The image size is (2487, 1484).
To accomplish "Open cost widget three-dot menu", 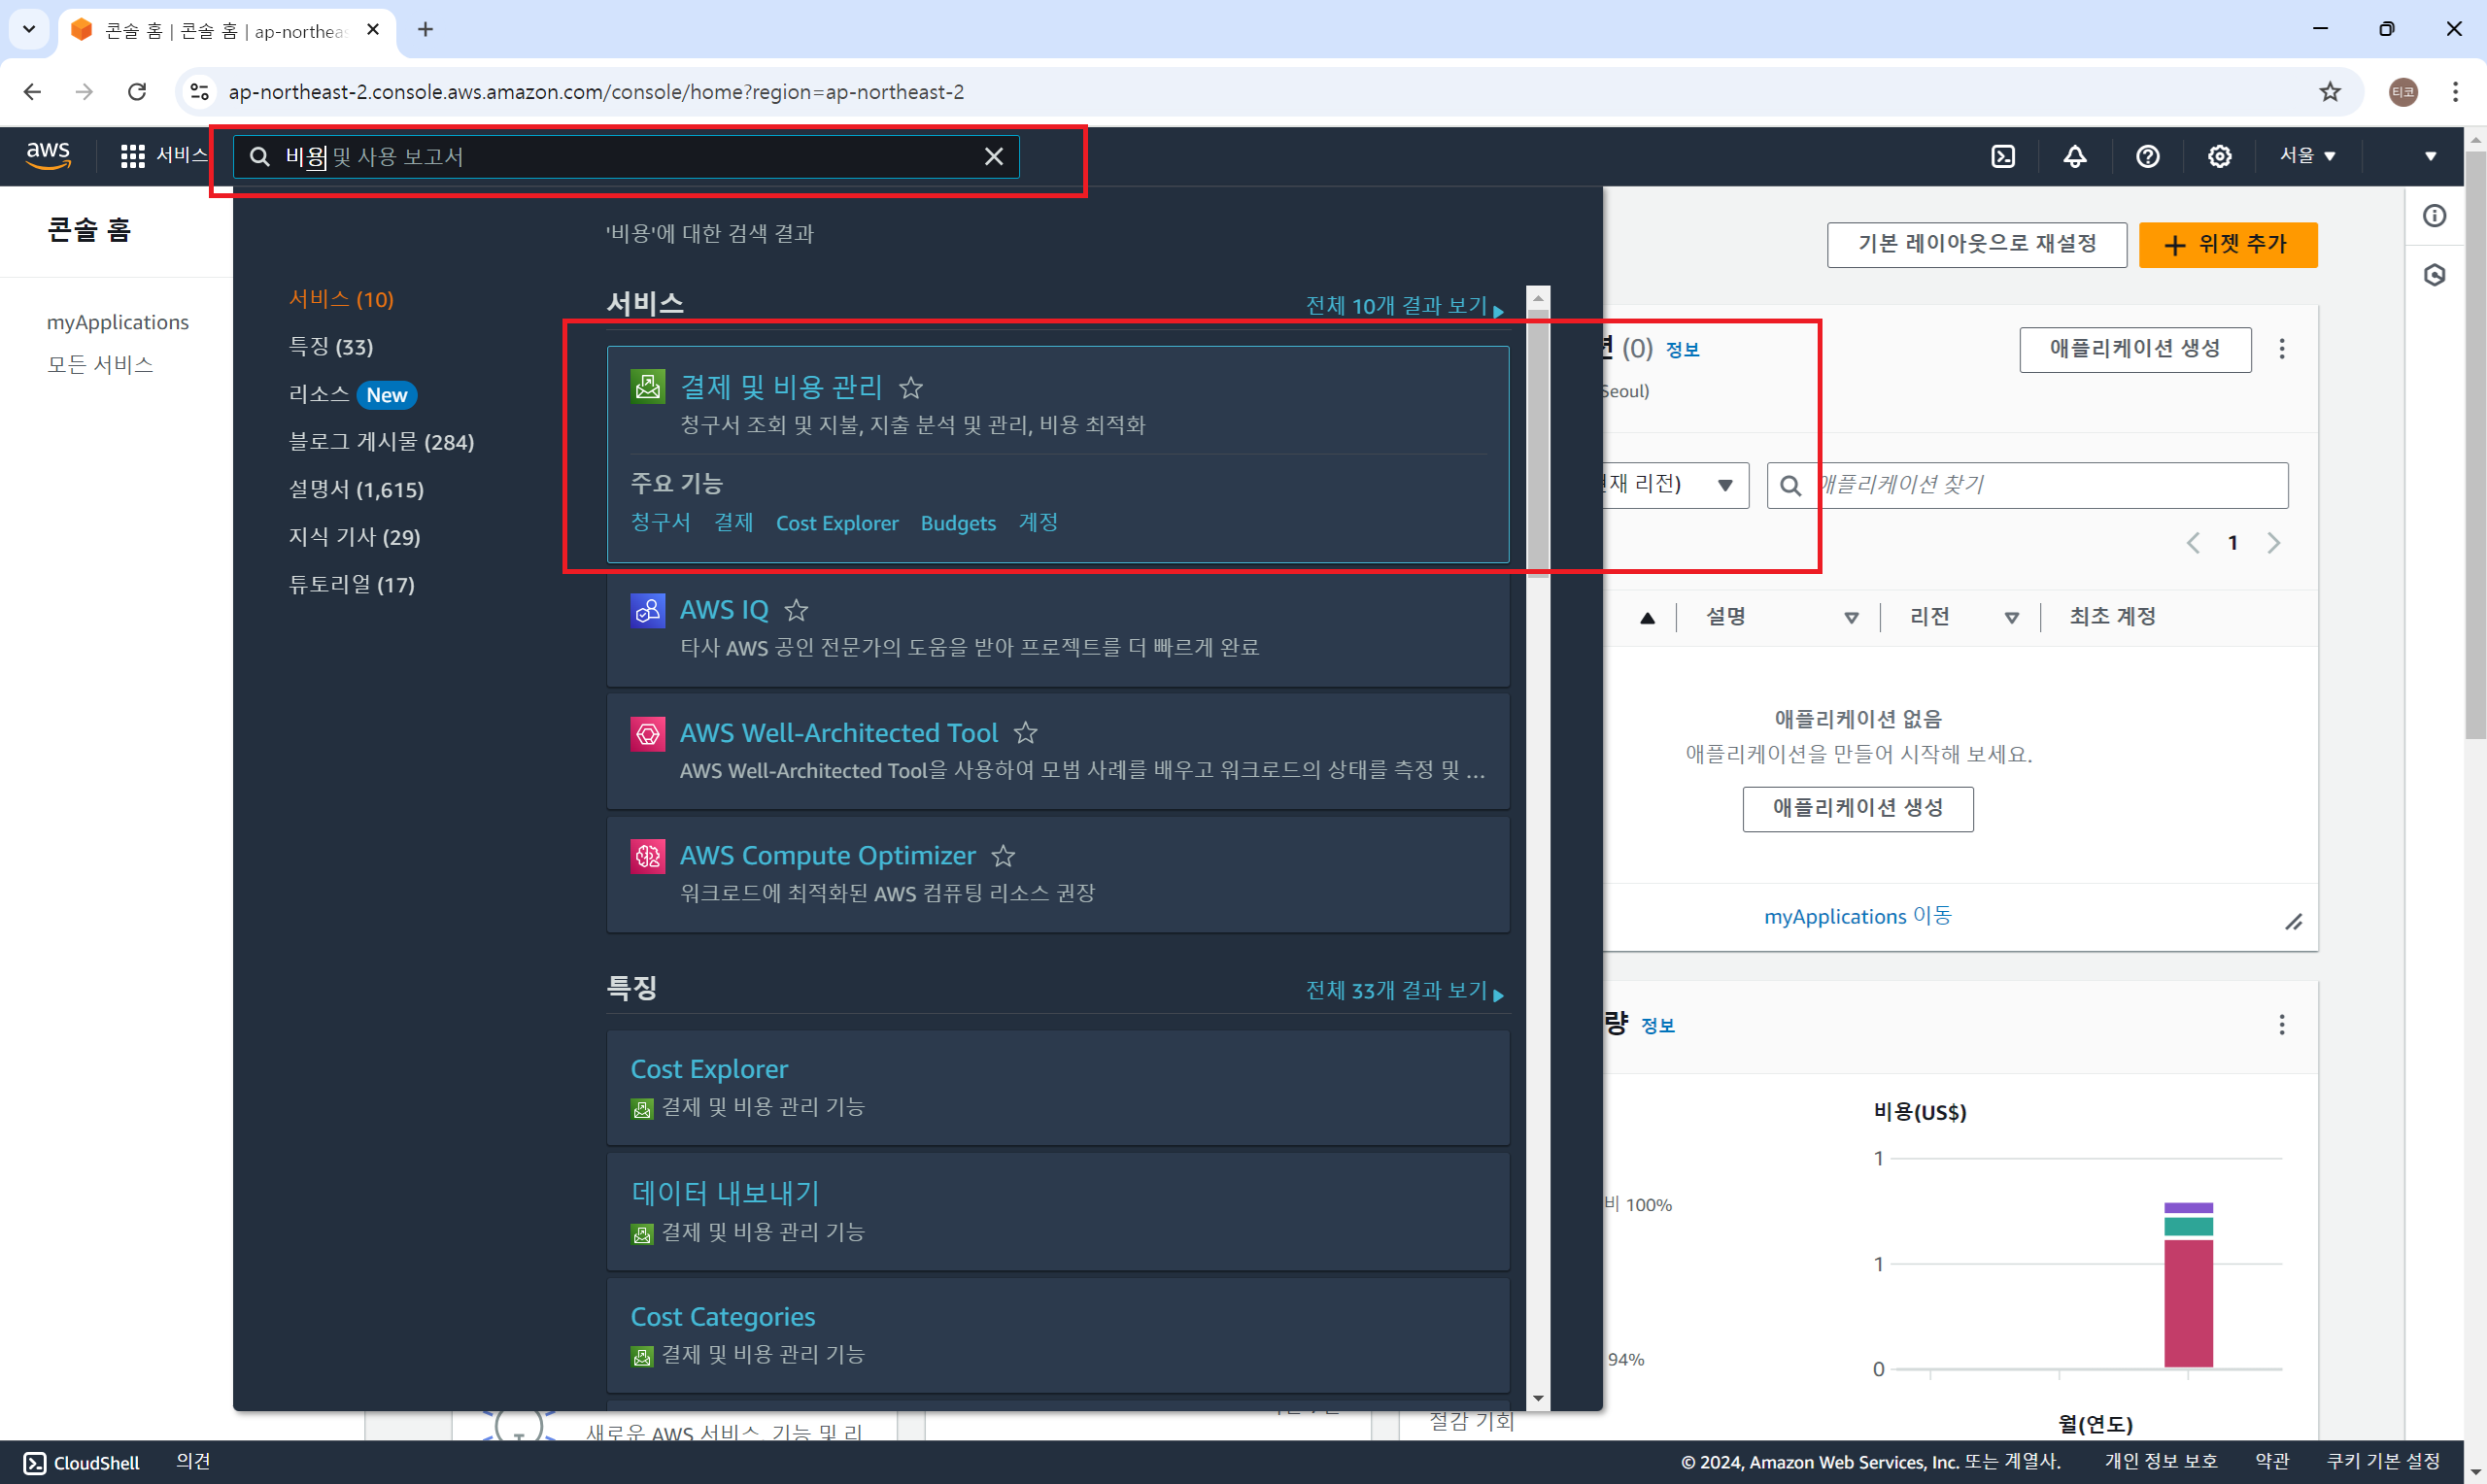I will tap(2281, 1025).
